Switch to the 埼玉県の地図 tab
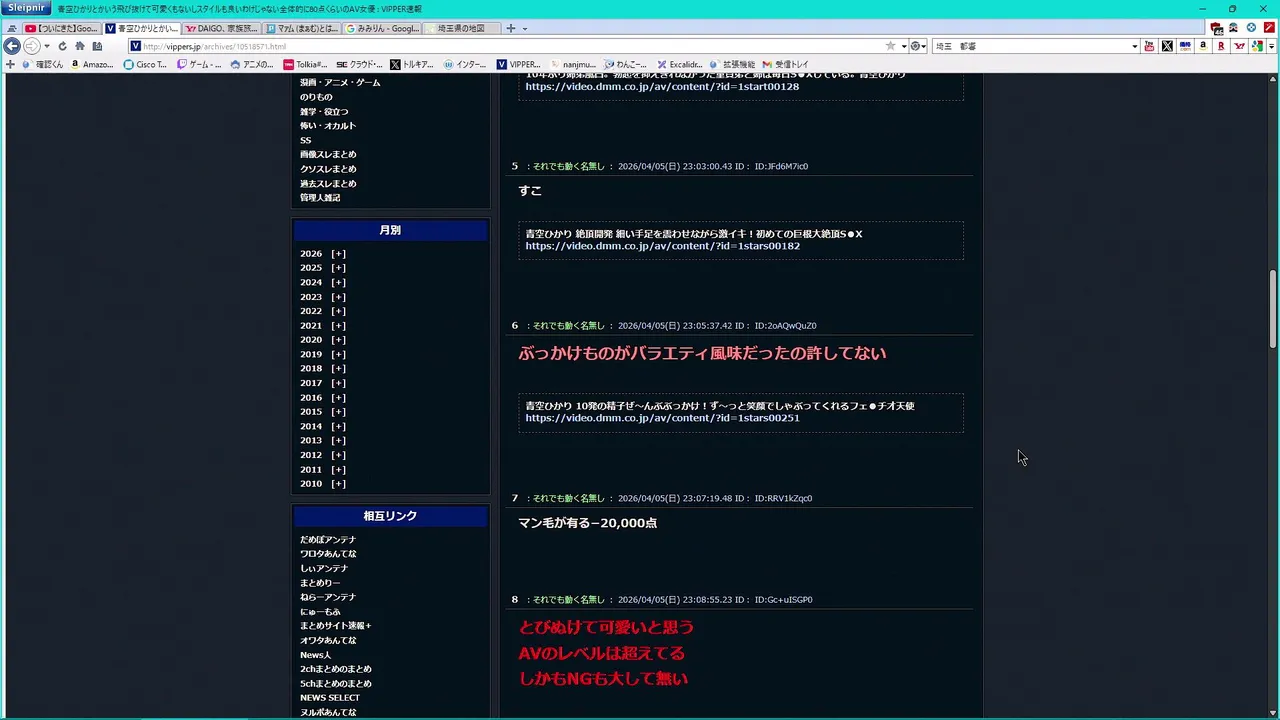This screenshot has height=720, width=1280. click(463, 28)
